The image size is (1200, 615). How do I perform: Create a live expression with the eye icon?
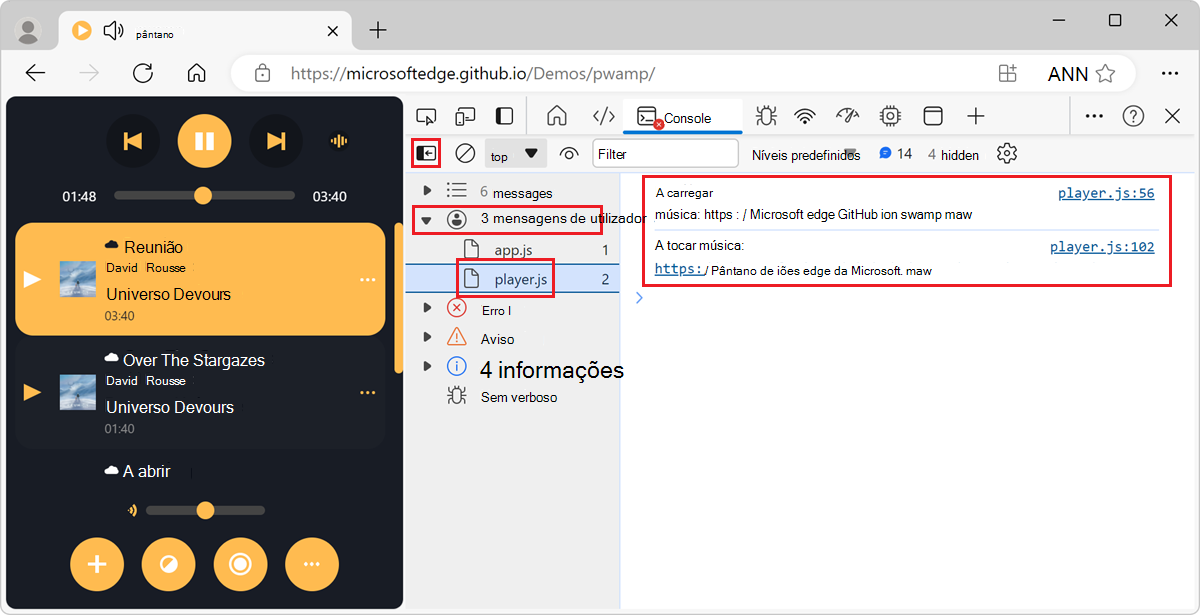click(x=569, y=154)
